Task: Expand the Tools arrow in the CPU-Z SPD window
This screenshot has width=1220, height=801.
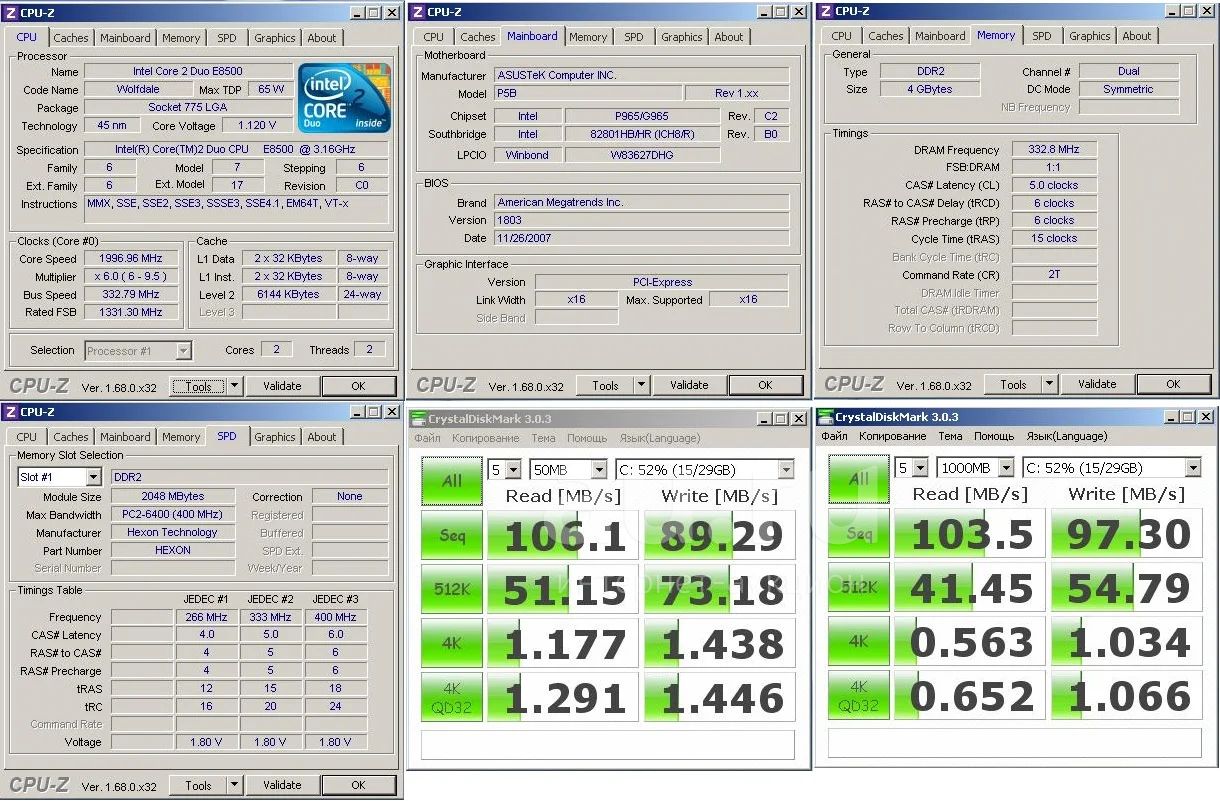Action: point(235,785)
